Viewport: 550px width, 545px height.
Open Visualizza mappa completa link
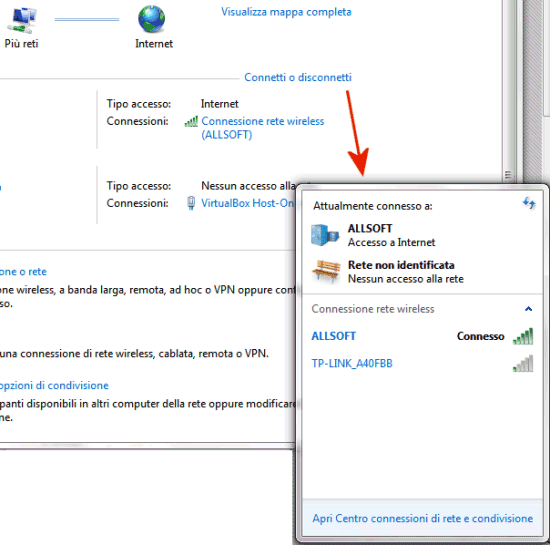(x=286, y=12)
